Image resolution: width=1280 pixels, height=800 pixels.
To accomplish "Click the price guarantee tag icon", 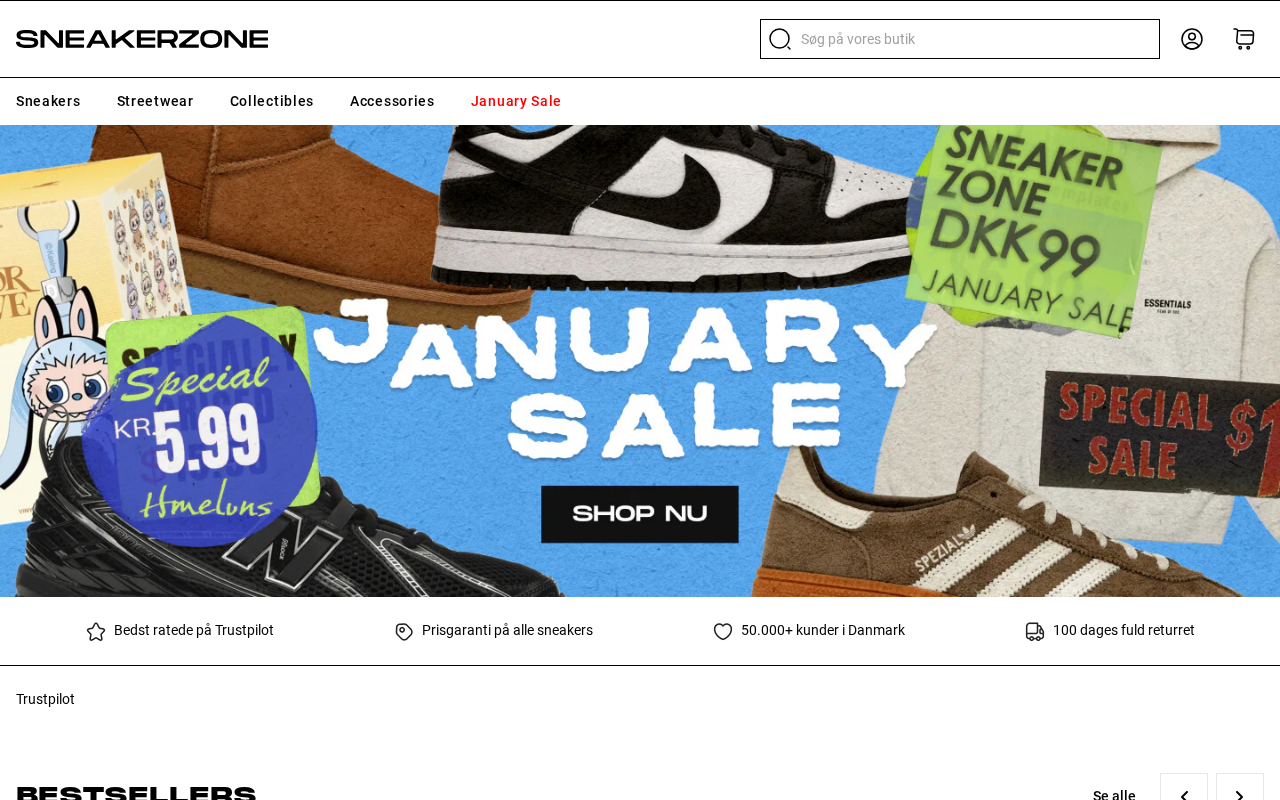I will (x=404, y=631).
